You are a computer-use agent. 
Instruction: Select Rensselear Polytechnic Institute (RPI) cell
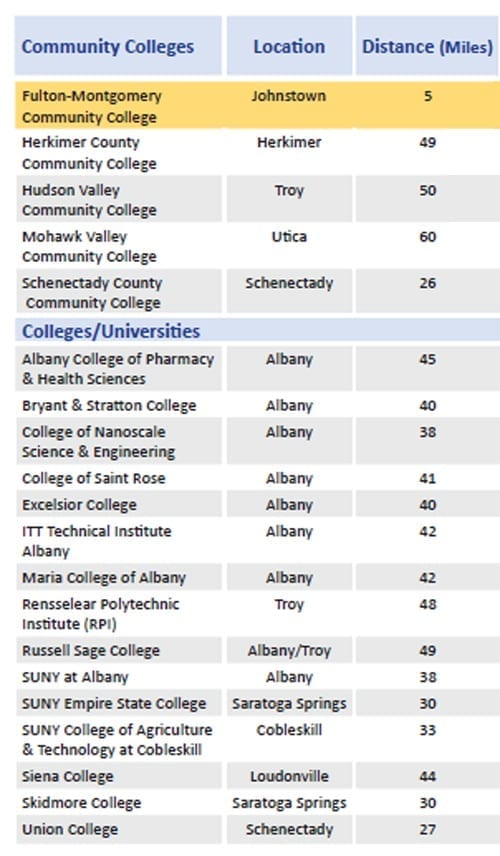coord(118,614)
